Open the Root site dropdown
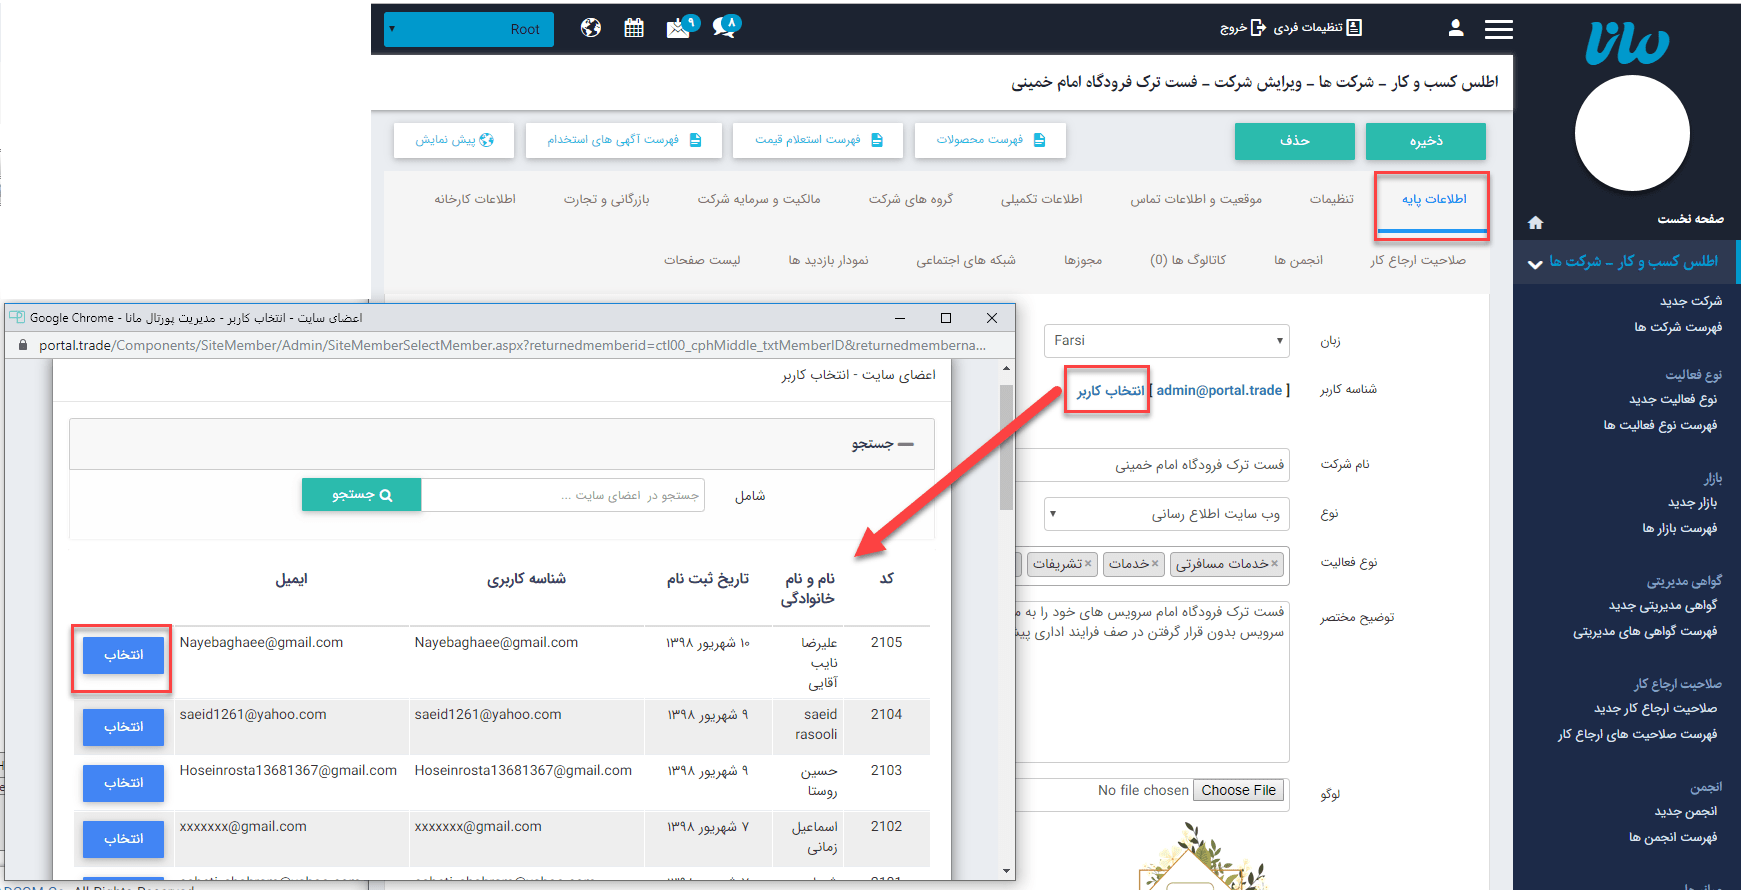Image resolution: width=1741 pixels, height=890 pixels. pos(469,29)
